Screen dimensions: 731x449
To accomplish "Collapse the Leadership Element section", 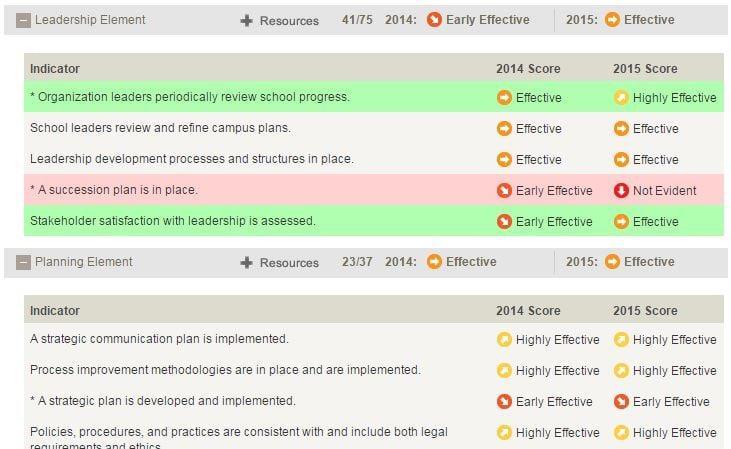I will pos(24,21).
